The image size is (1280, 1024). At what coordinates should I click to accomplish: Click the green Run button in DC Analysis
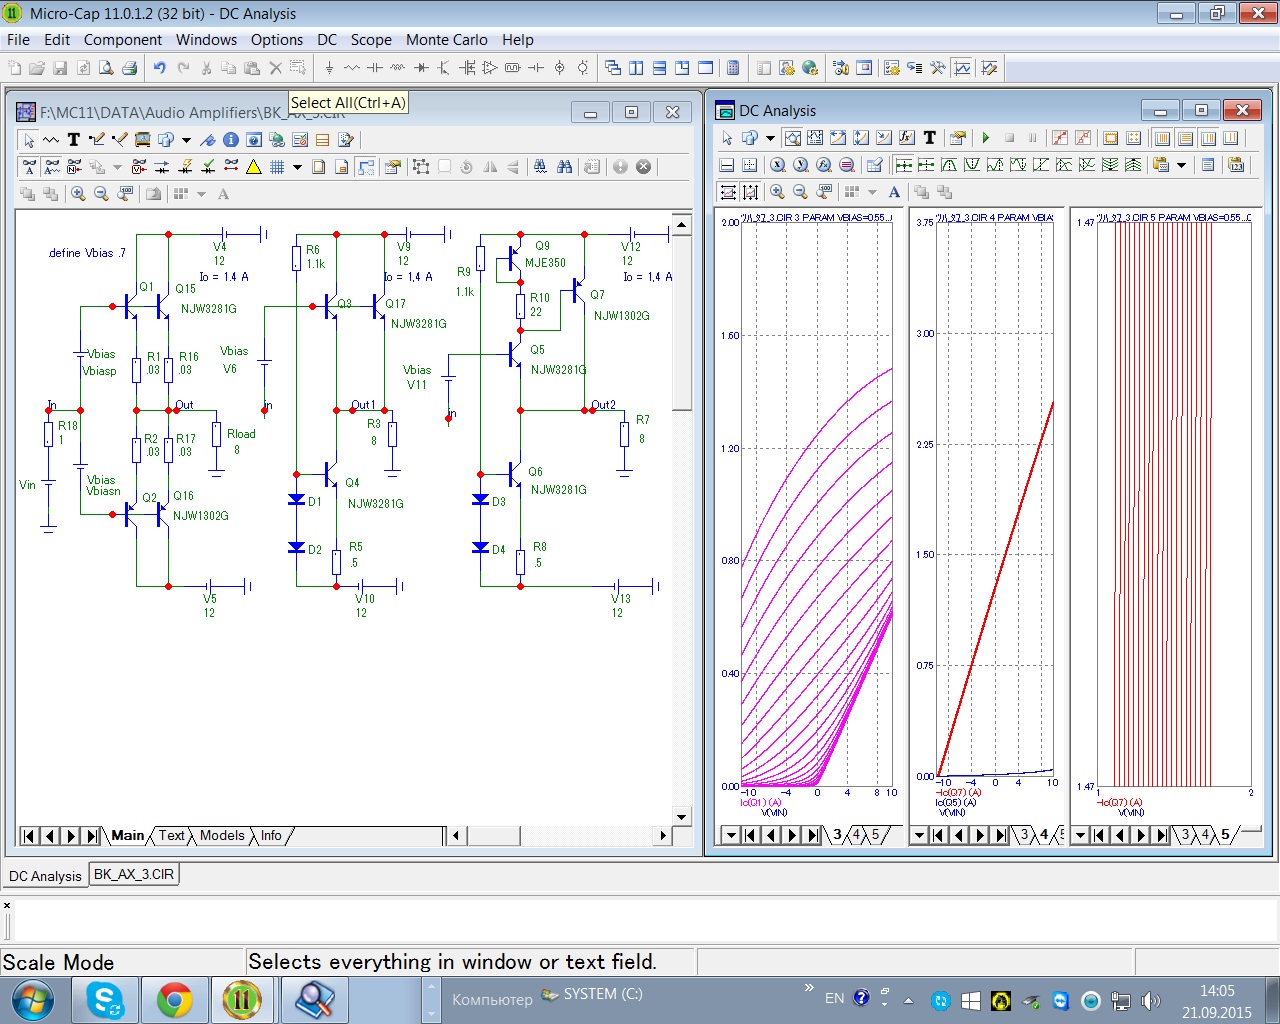coord(986,138)
